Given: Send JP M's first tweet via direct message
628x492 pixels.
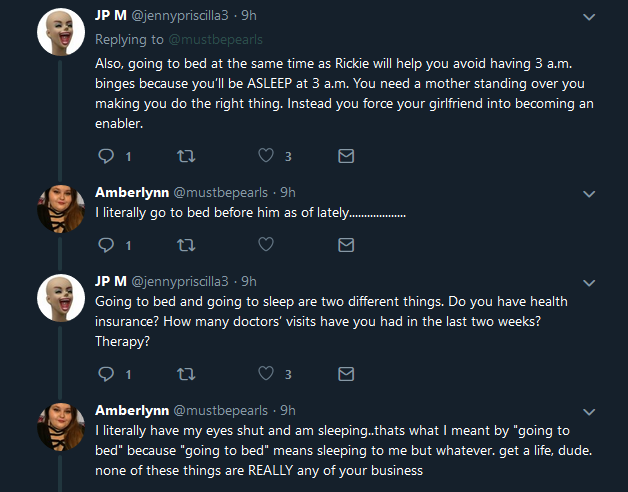Looking at the screenshot, I should click(346, 156).
